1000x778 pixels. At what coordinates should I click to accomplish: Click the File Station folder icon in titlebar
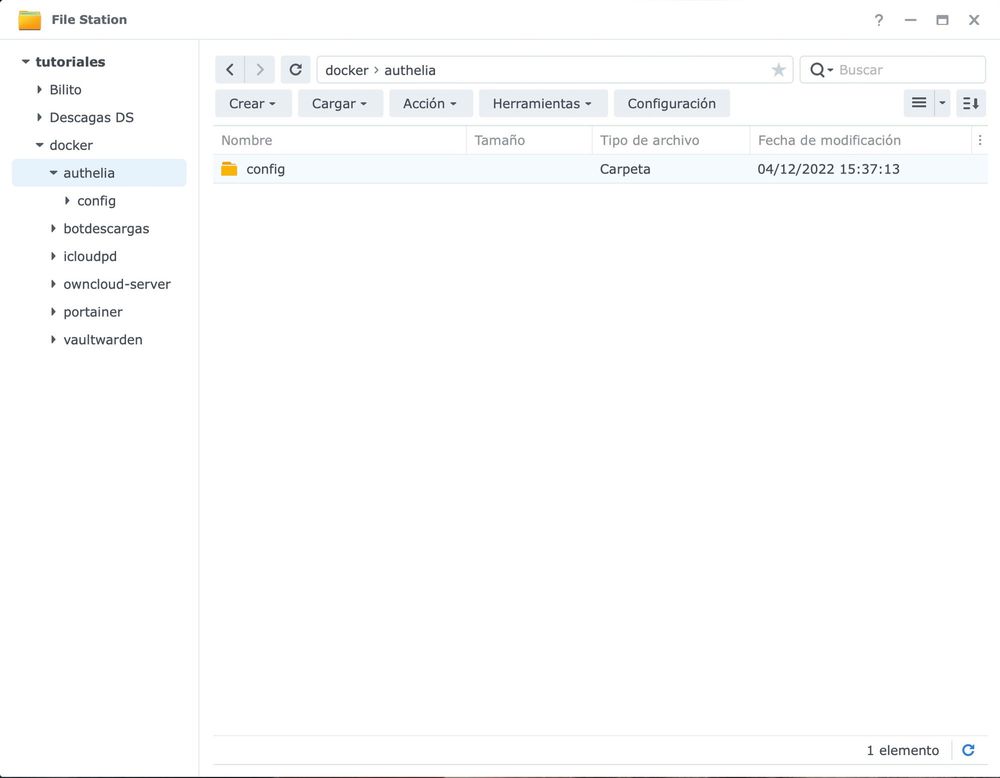pyautogui.click(x=29, y=18)
